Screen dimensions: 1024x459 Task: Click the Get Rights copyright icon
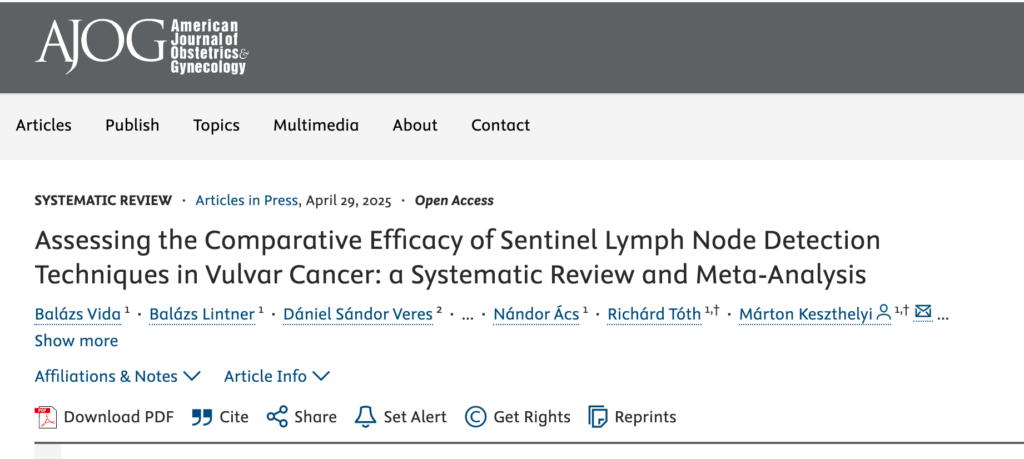(x=476, y=417)
